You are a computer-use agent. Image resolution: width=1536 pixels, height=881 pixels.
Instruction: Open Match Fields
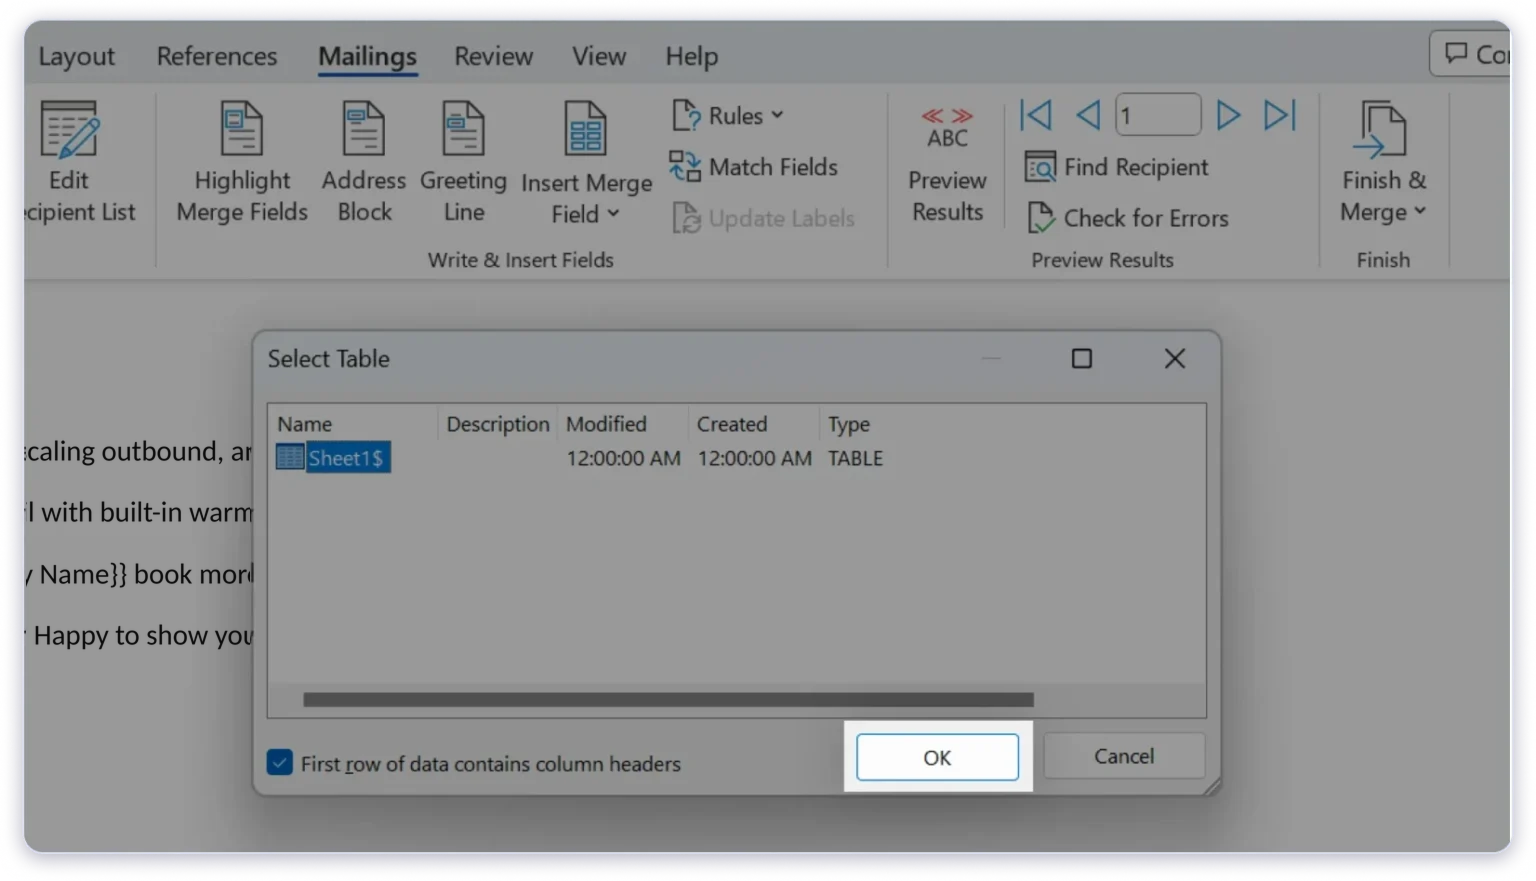click(754, 167)
